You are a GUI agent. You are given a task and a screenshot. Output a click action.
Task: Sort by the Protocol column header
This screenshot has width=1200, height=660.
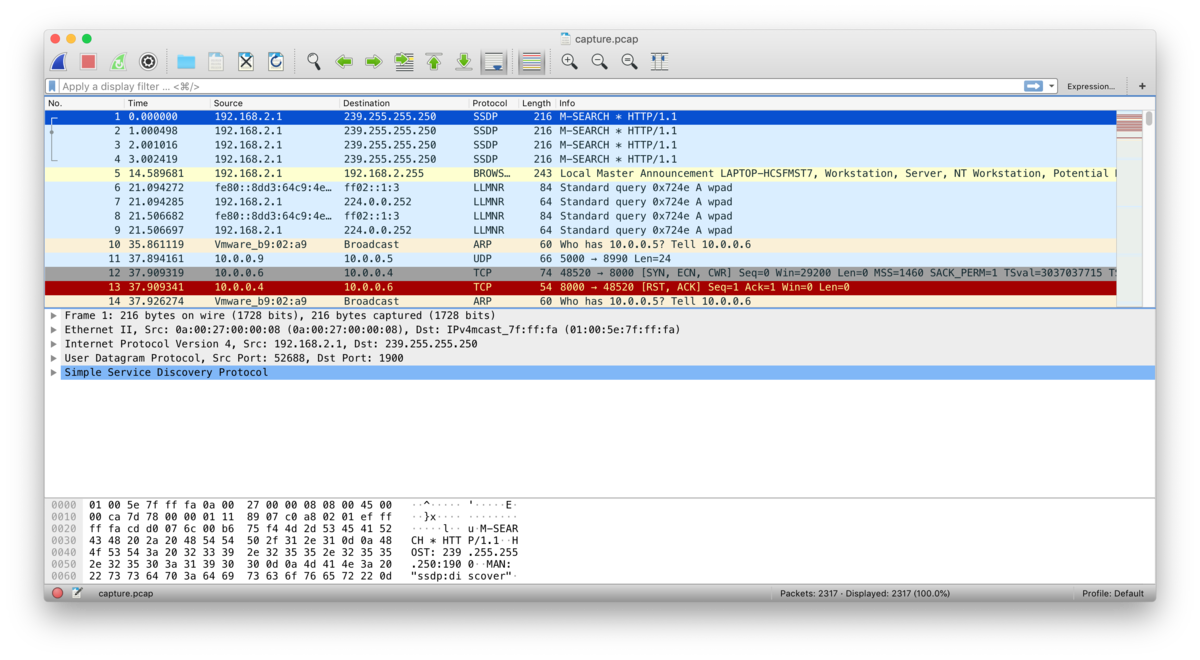pos(494,103)
